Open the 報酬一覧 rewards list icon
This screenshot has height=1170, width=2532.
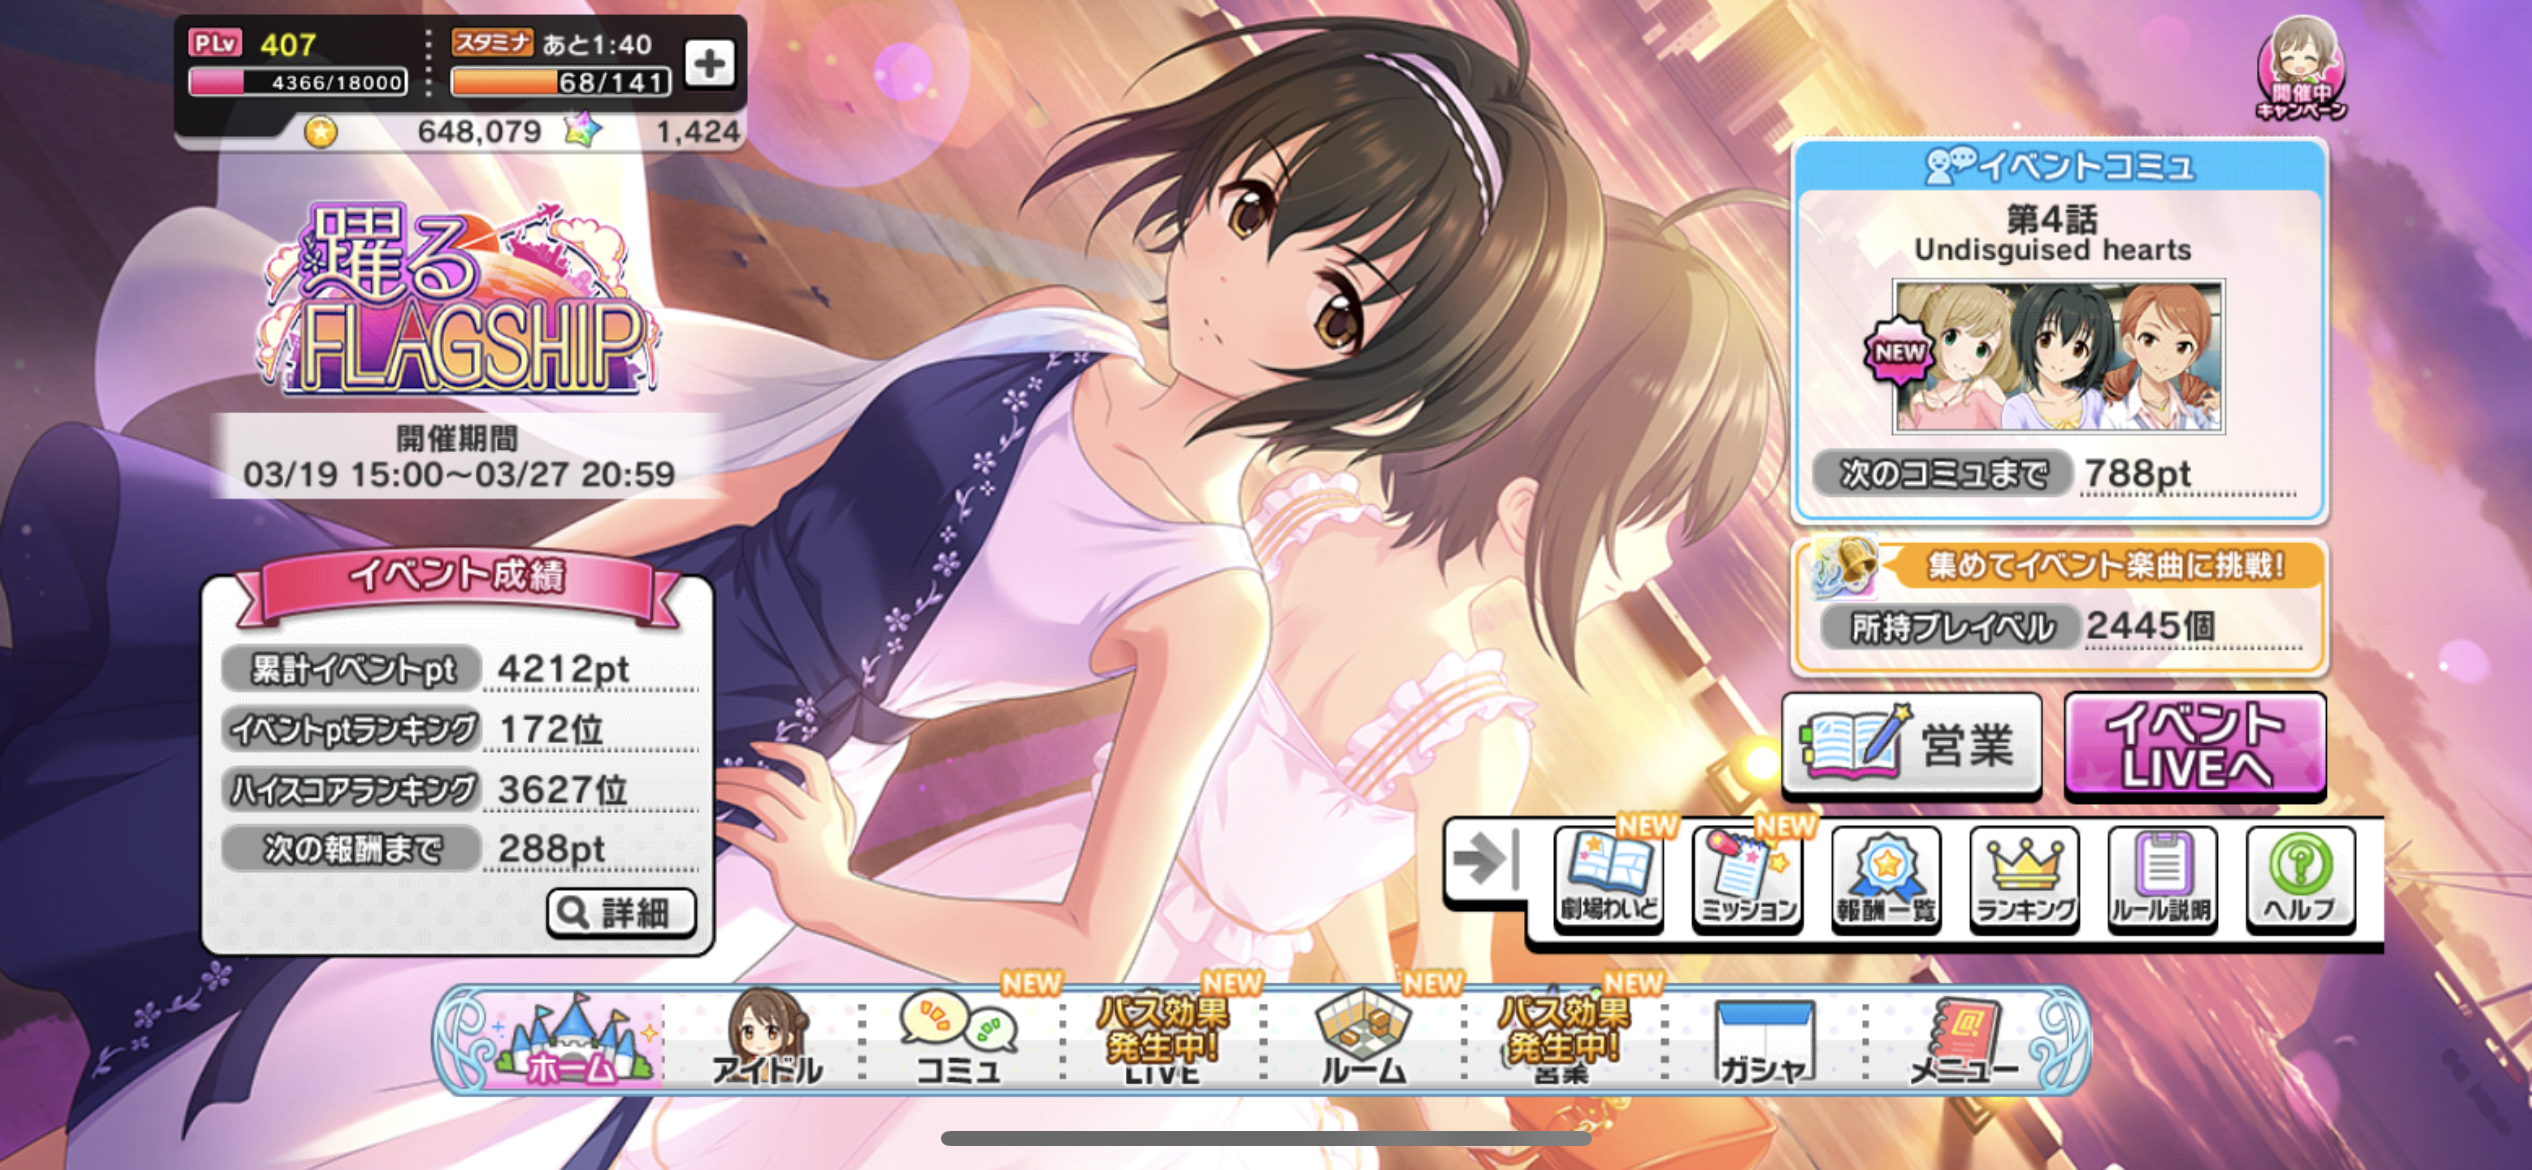(x=1886, y=878)
